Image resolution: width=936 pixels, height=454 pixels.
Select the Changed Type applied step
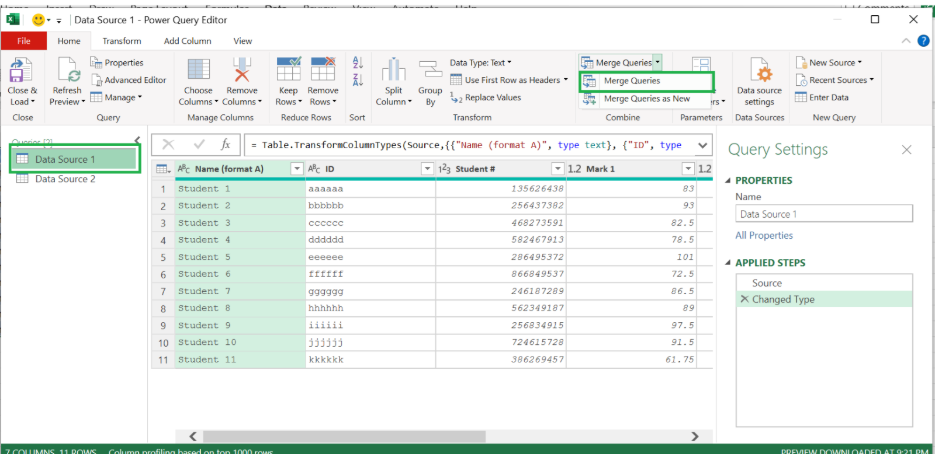pos(824,299)
